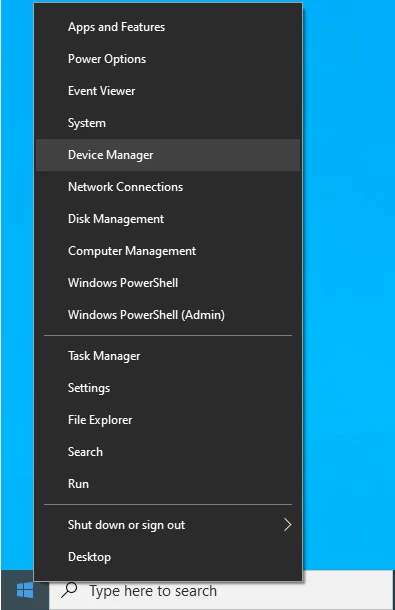Launch Windows PowerShell (Admin)
Screen dimensions: 395x610
tap(168, 315)
